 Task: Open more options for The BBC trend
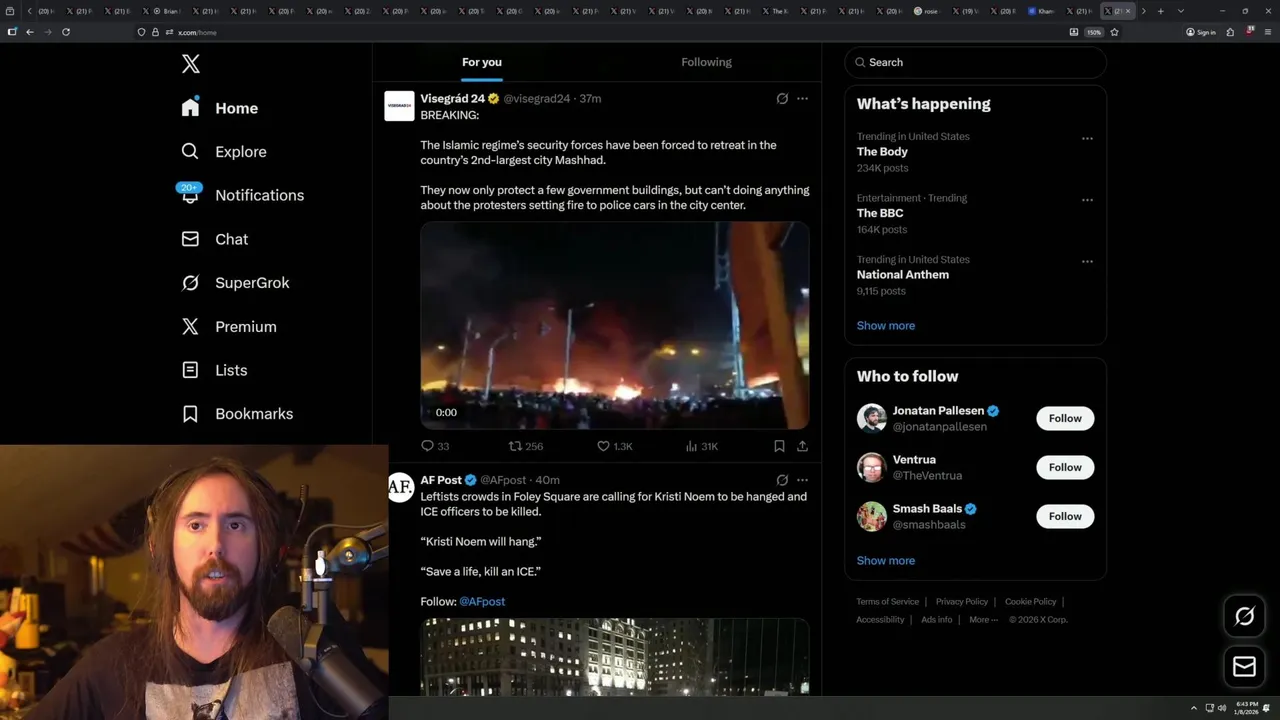click(x=1087, y=200)
